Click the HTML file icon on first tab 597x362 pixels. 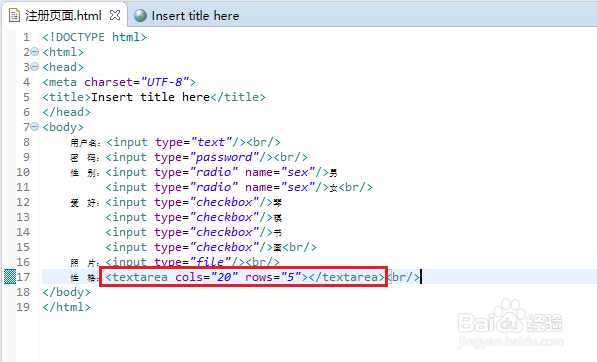tap(14, 16)
